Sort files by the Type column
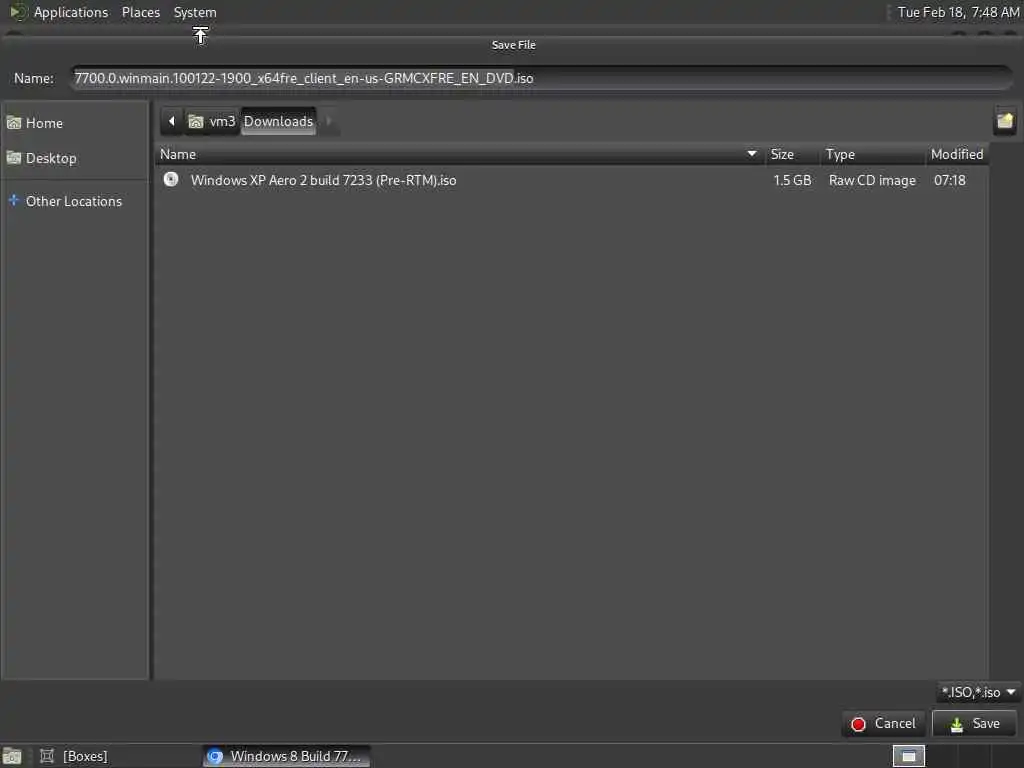 tap(872, 154)
